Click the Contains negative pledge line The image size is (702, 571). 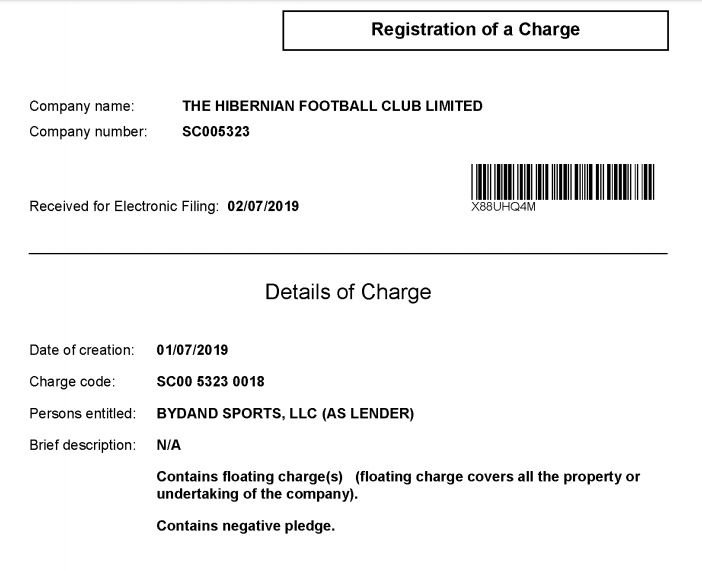click(246, 526)
